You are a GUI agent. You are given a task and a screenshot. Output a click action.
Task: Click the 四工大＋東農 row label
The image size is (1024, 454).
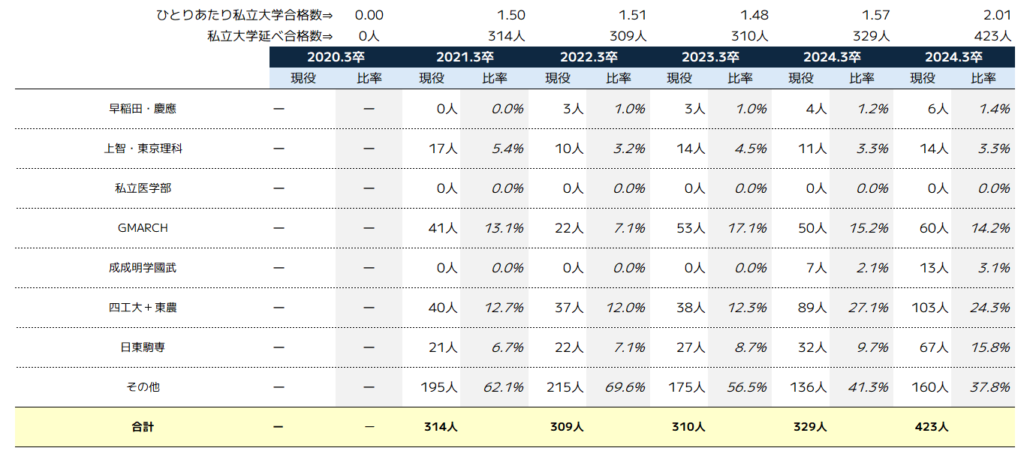tap(142, 308)
